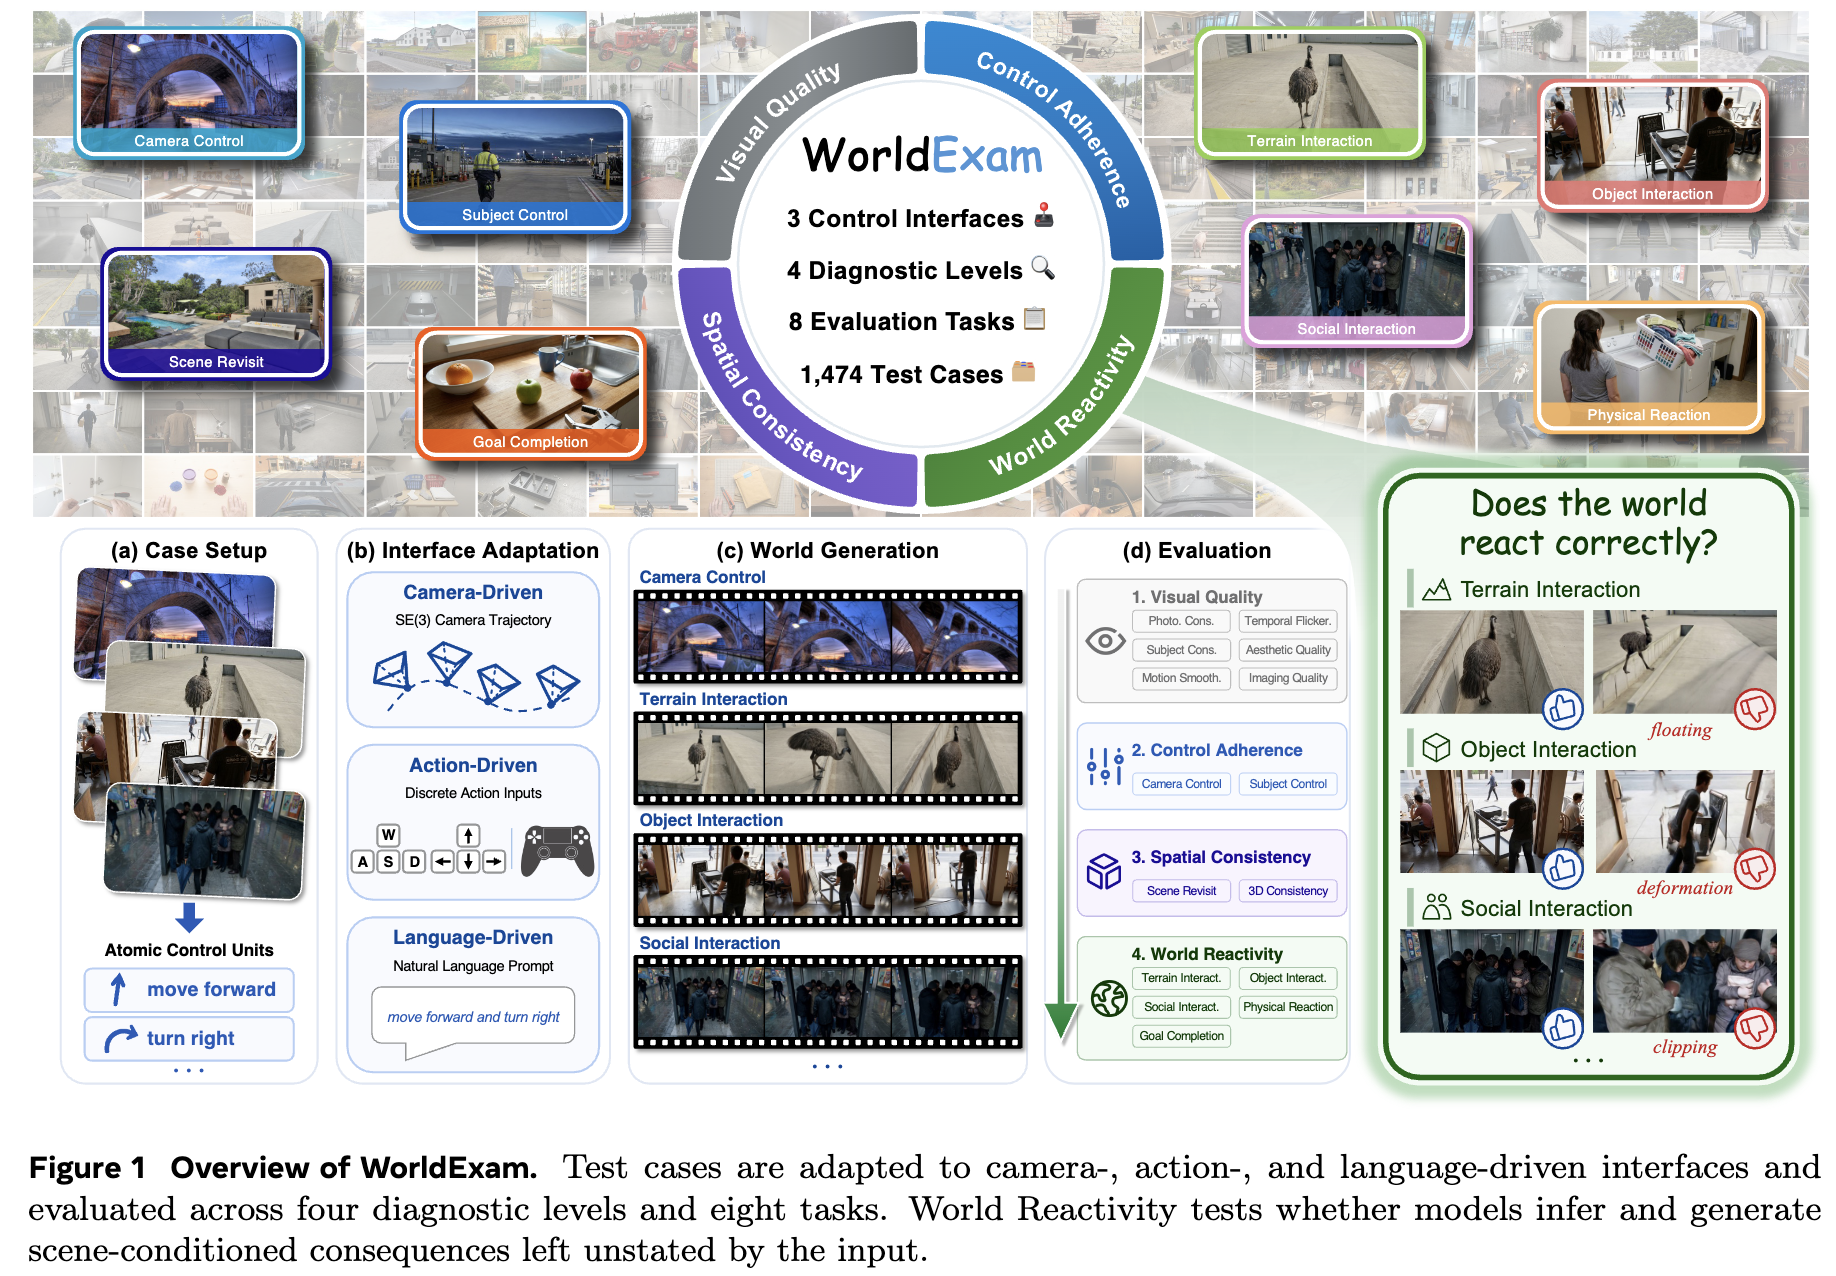1836x1276 pixels.
Task: Click the Temporal Flicker. tag
Action: pos(1288,621)
